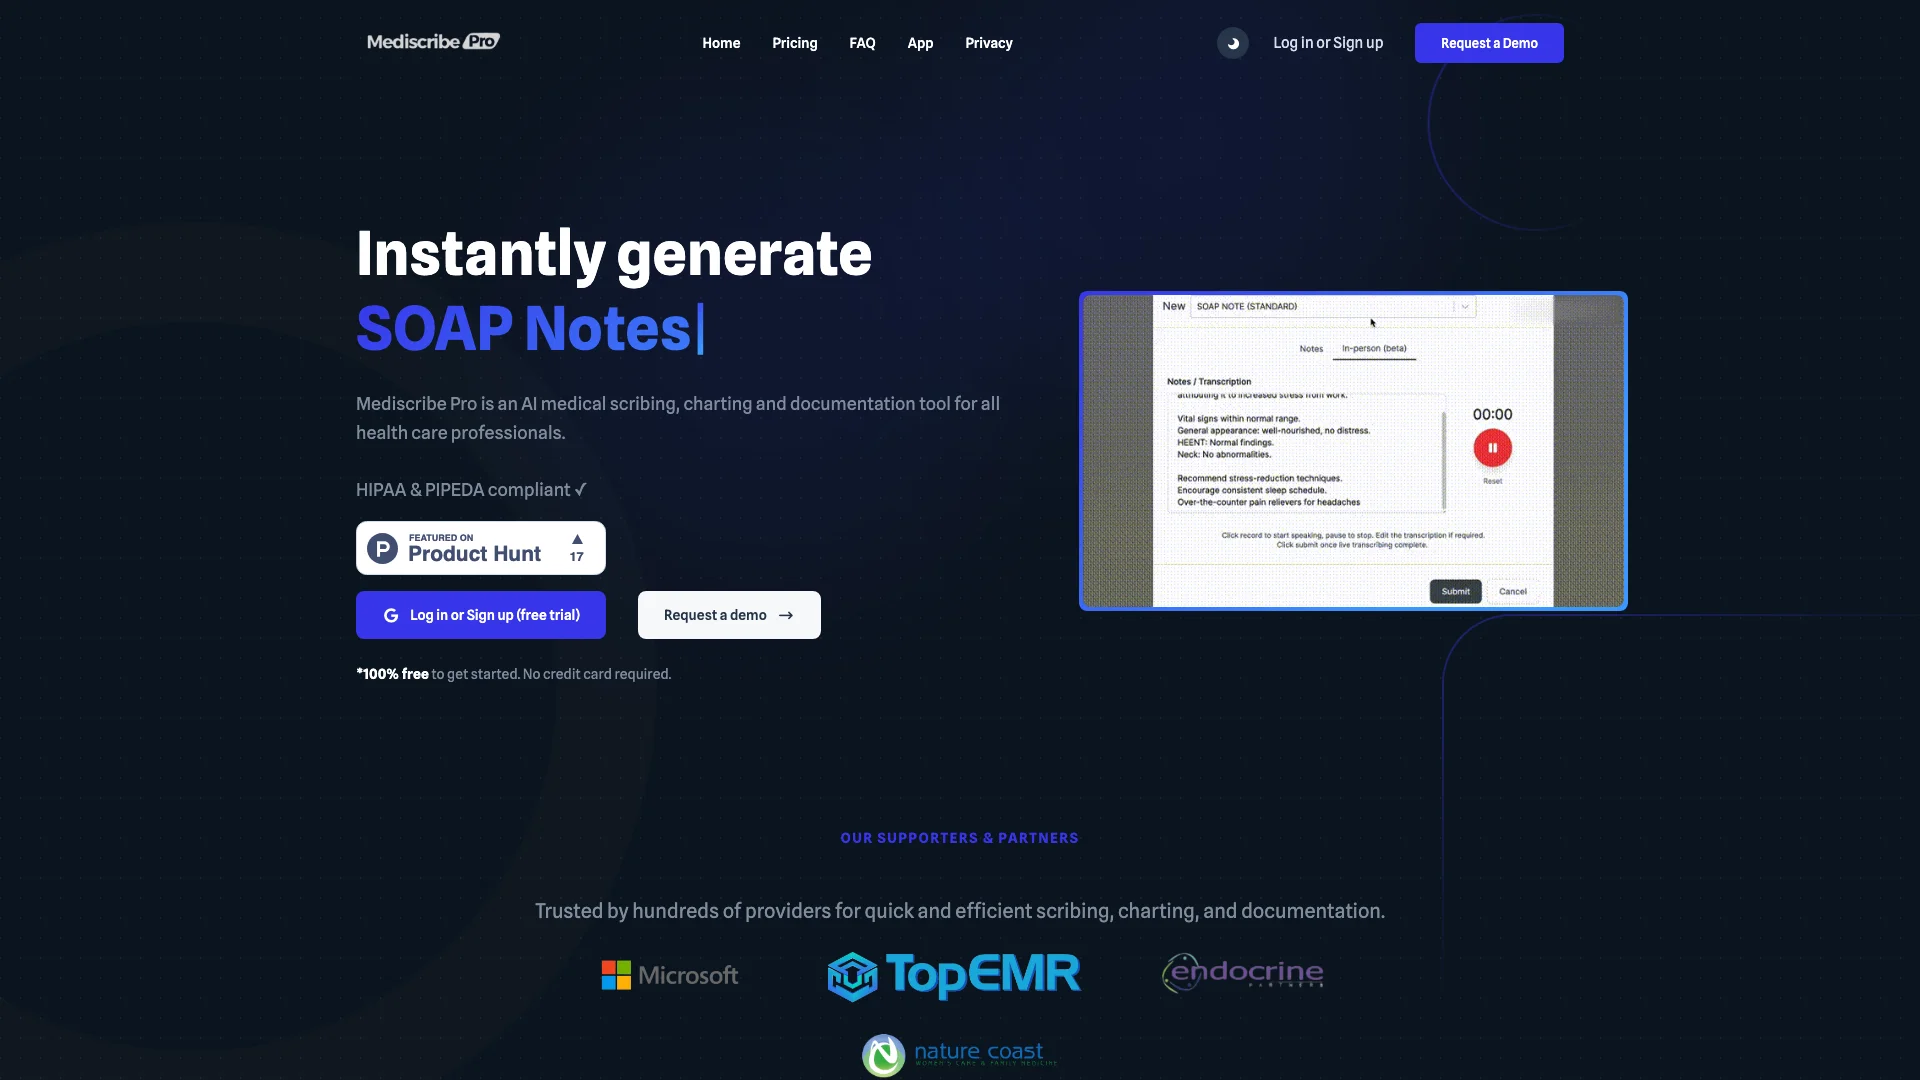Click Log in or Sign up (free trial)
This screenshot has height=1080, width=1920.
[480, 615]
